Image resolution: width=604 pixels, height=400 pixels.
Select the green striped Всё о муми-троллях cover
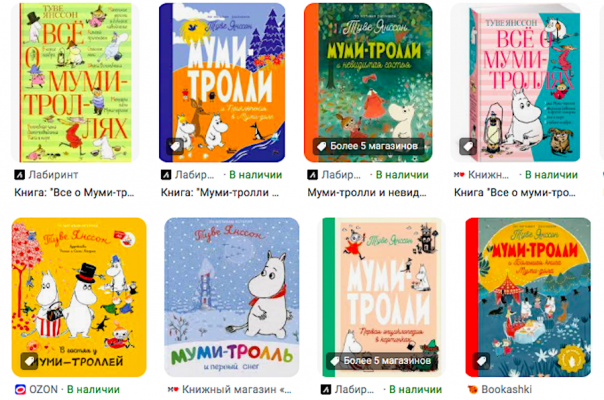coord(75,82)
